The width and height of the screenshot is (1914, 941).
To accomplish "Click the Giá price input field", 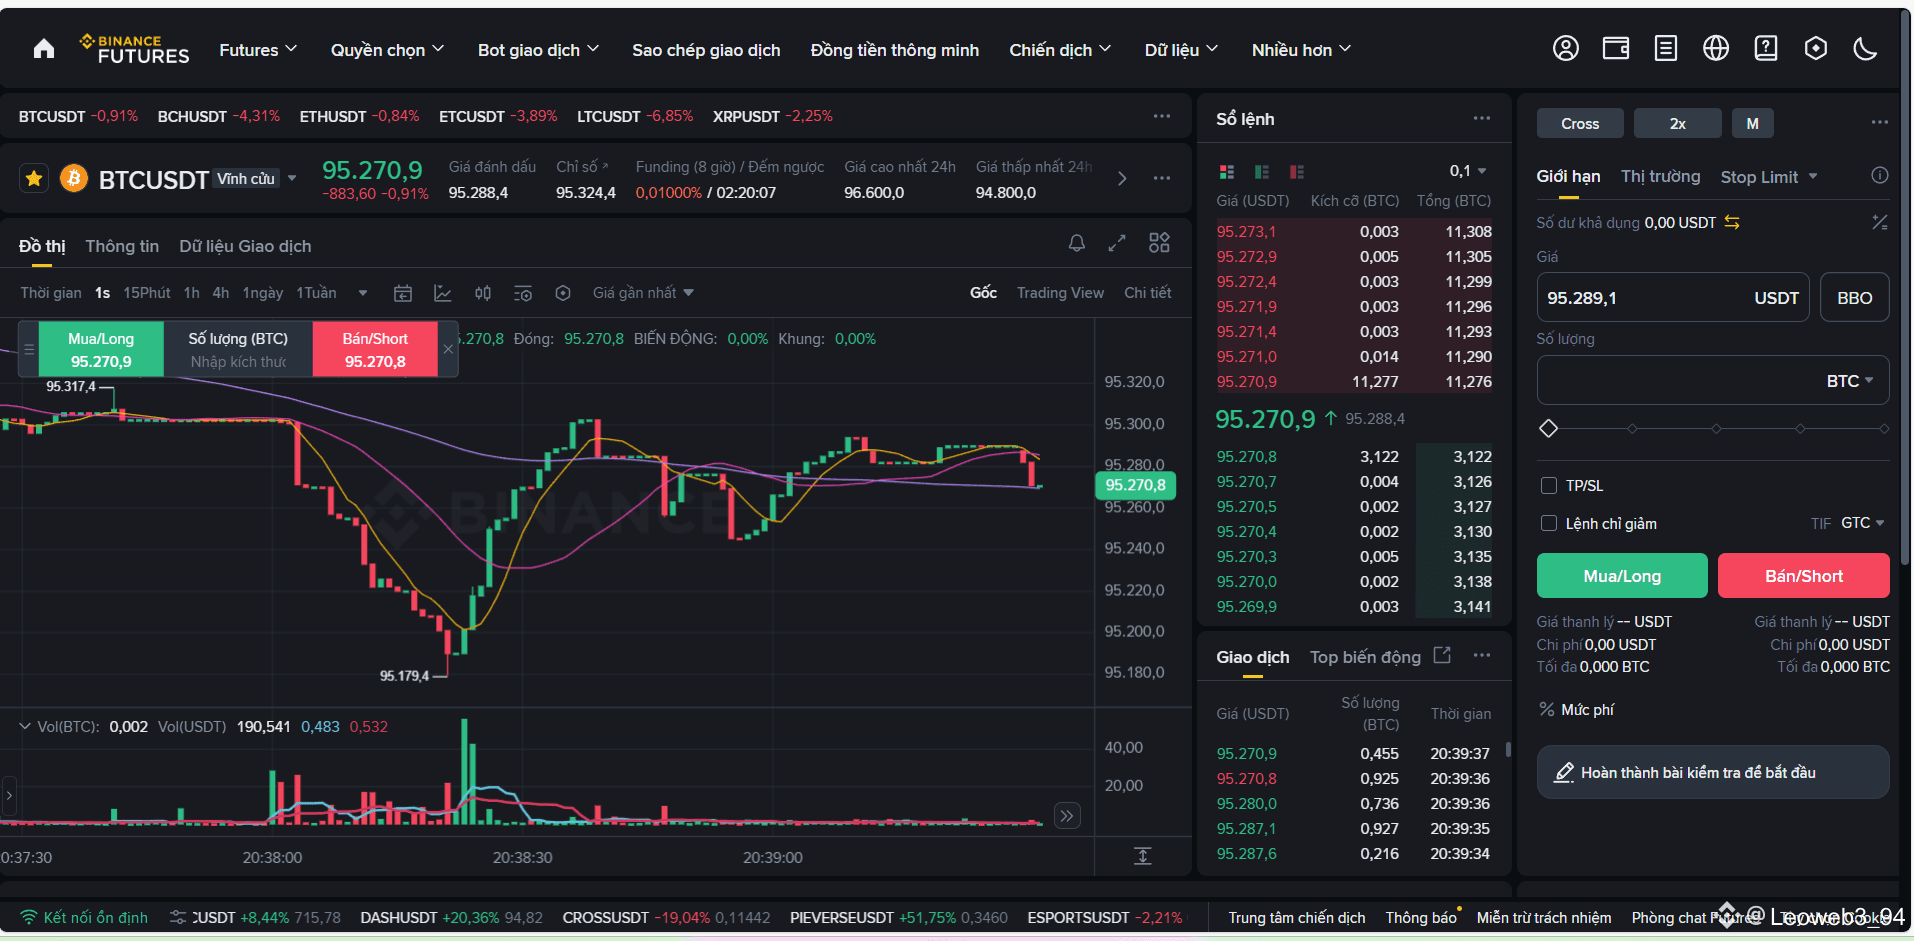I will click(1673, 298).
